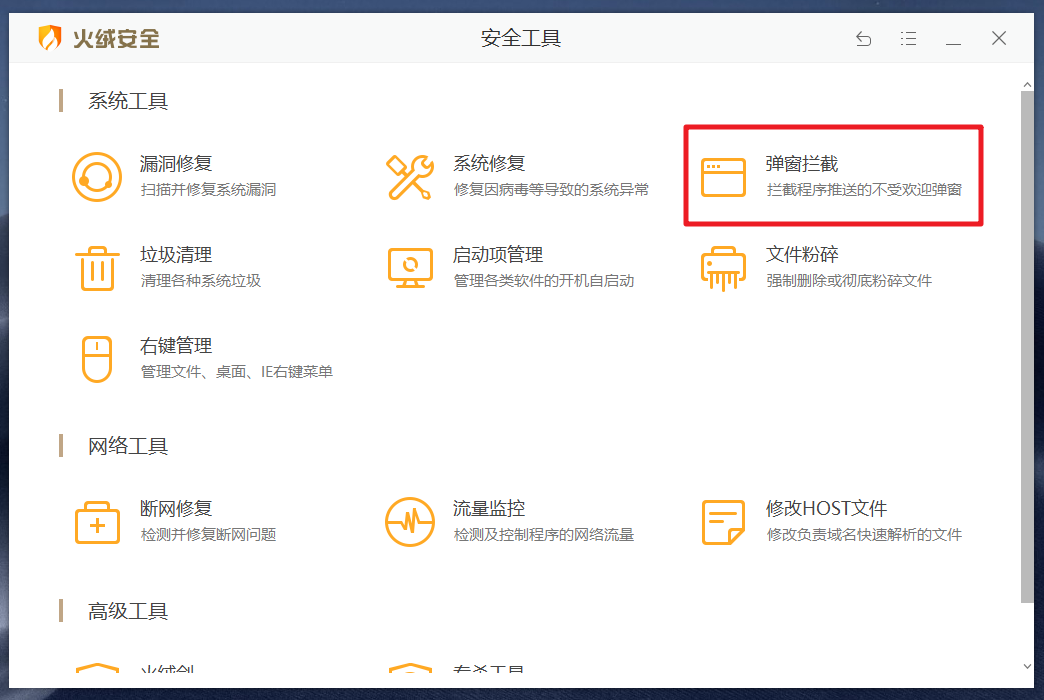Click the 火绒安全 brand name text
The image size is (1044, 700).
click(117, 38)
